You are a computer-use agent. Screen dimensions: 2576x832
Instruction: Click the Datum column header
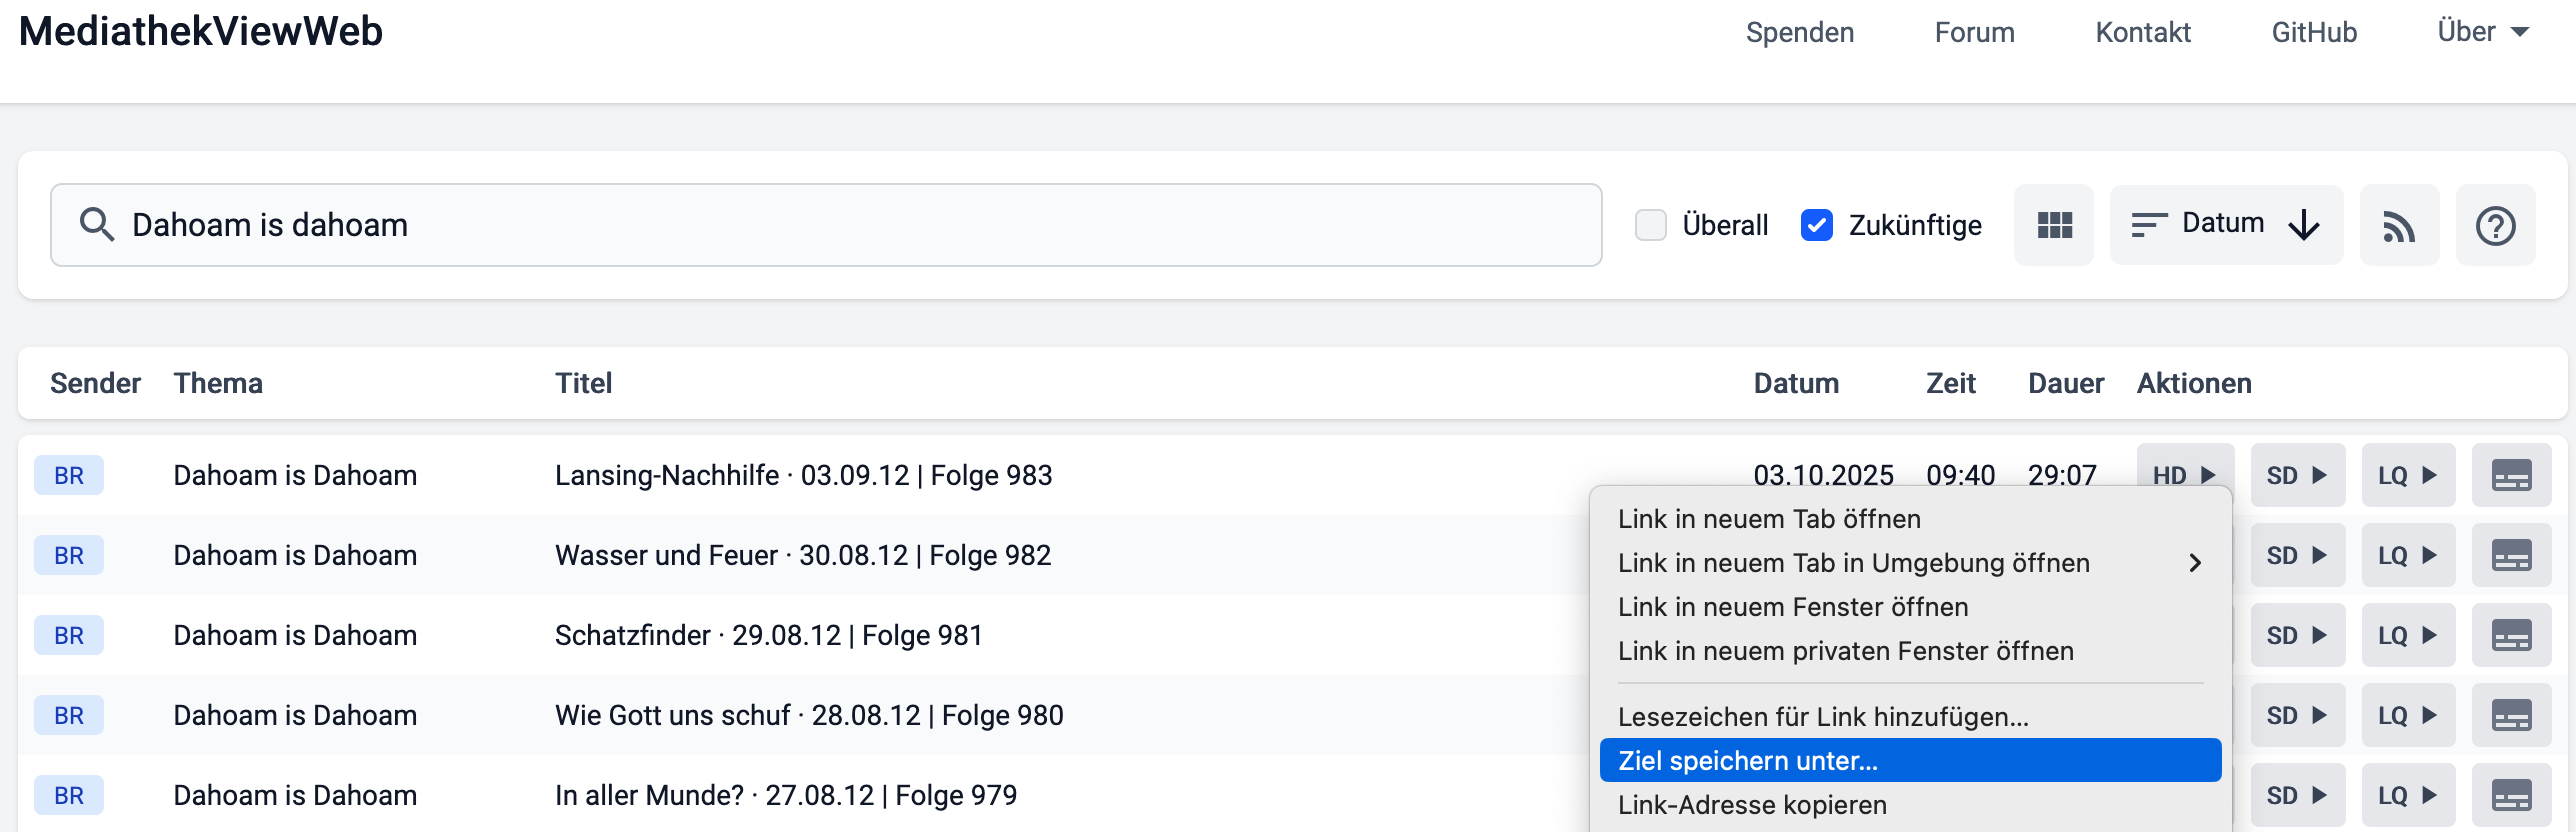tap(1796, 383)
